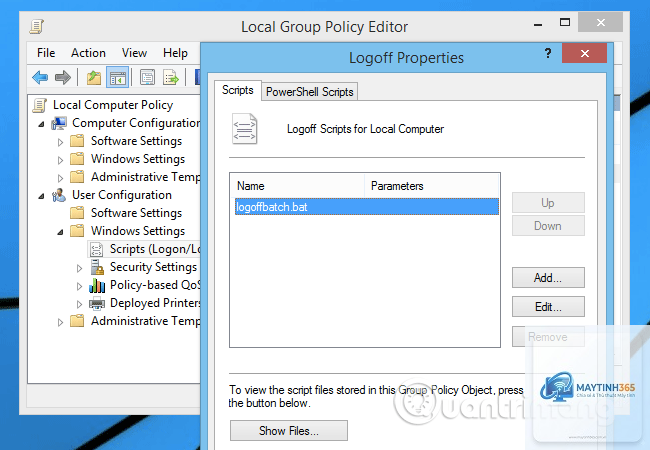Click the Export List toolbar icon
Image resolution: width=650 pixels, height=450 pixels.
tap(170, 77)
